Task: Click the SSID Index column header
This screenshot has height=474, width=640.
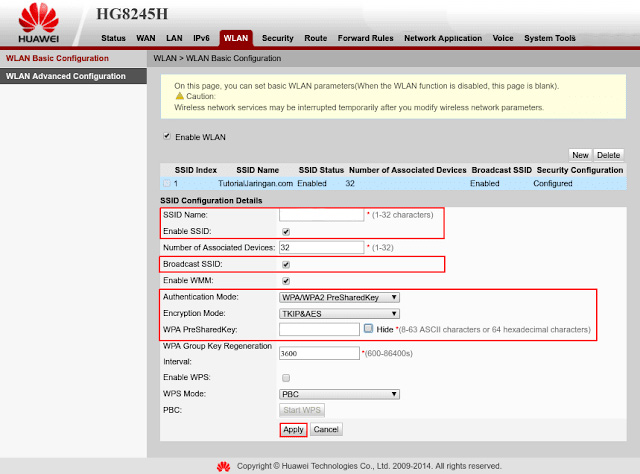Action: click(196, 170)
